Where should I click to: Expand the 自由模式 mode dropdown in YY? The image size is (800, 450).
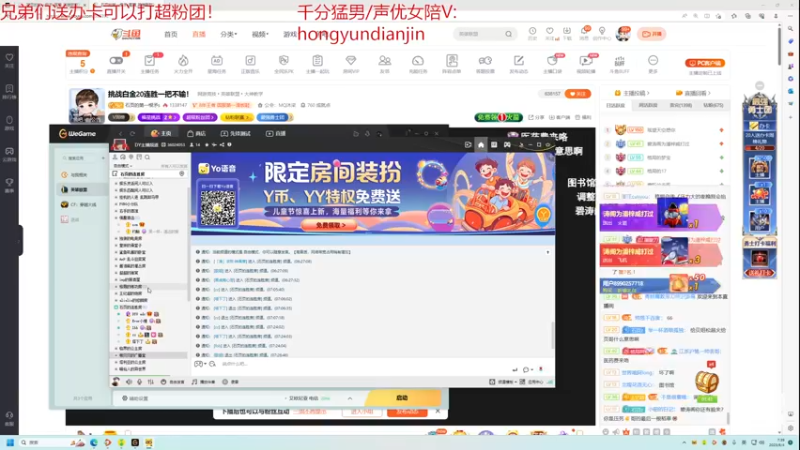click(123, 166)
